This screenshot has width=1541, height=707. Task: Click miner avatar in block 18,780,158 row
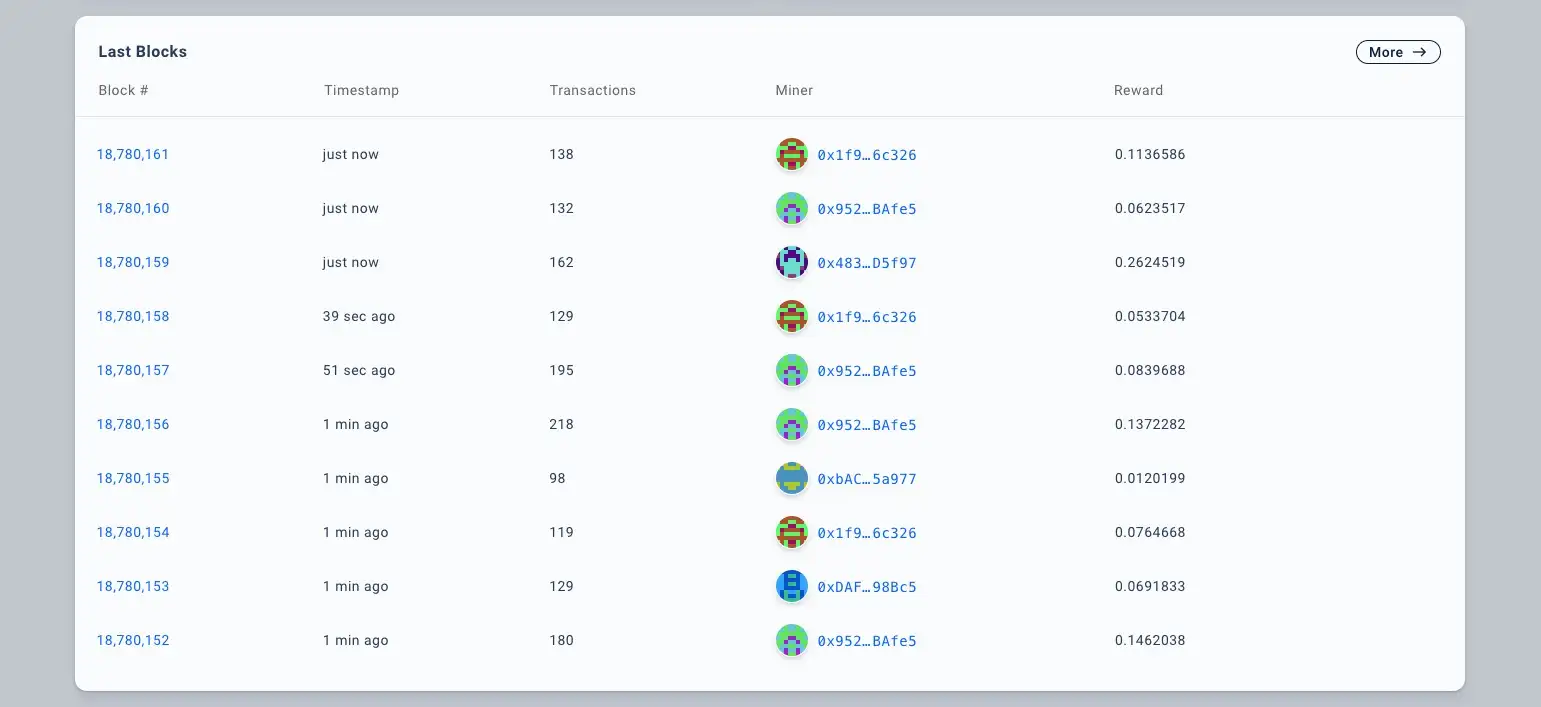pyautogui.click(x=791, y=316)
